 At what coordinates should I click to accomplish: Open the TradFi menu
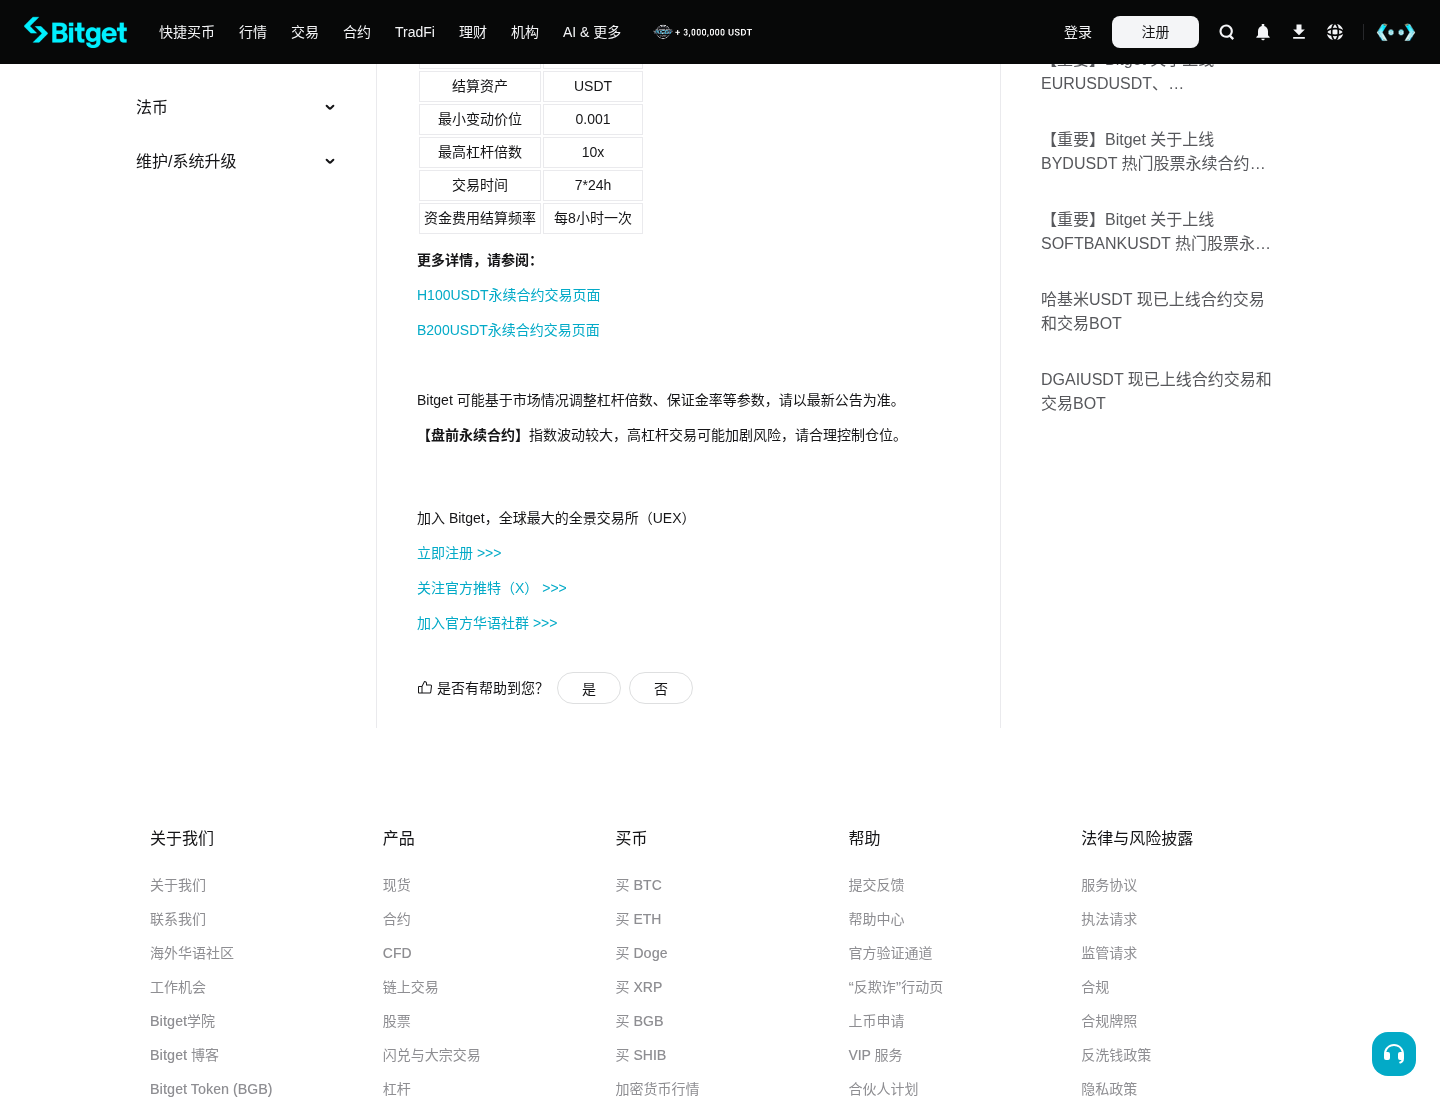pos(415,32)
